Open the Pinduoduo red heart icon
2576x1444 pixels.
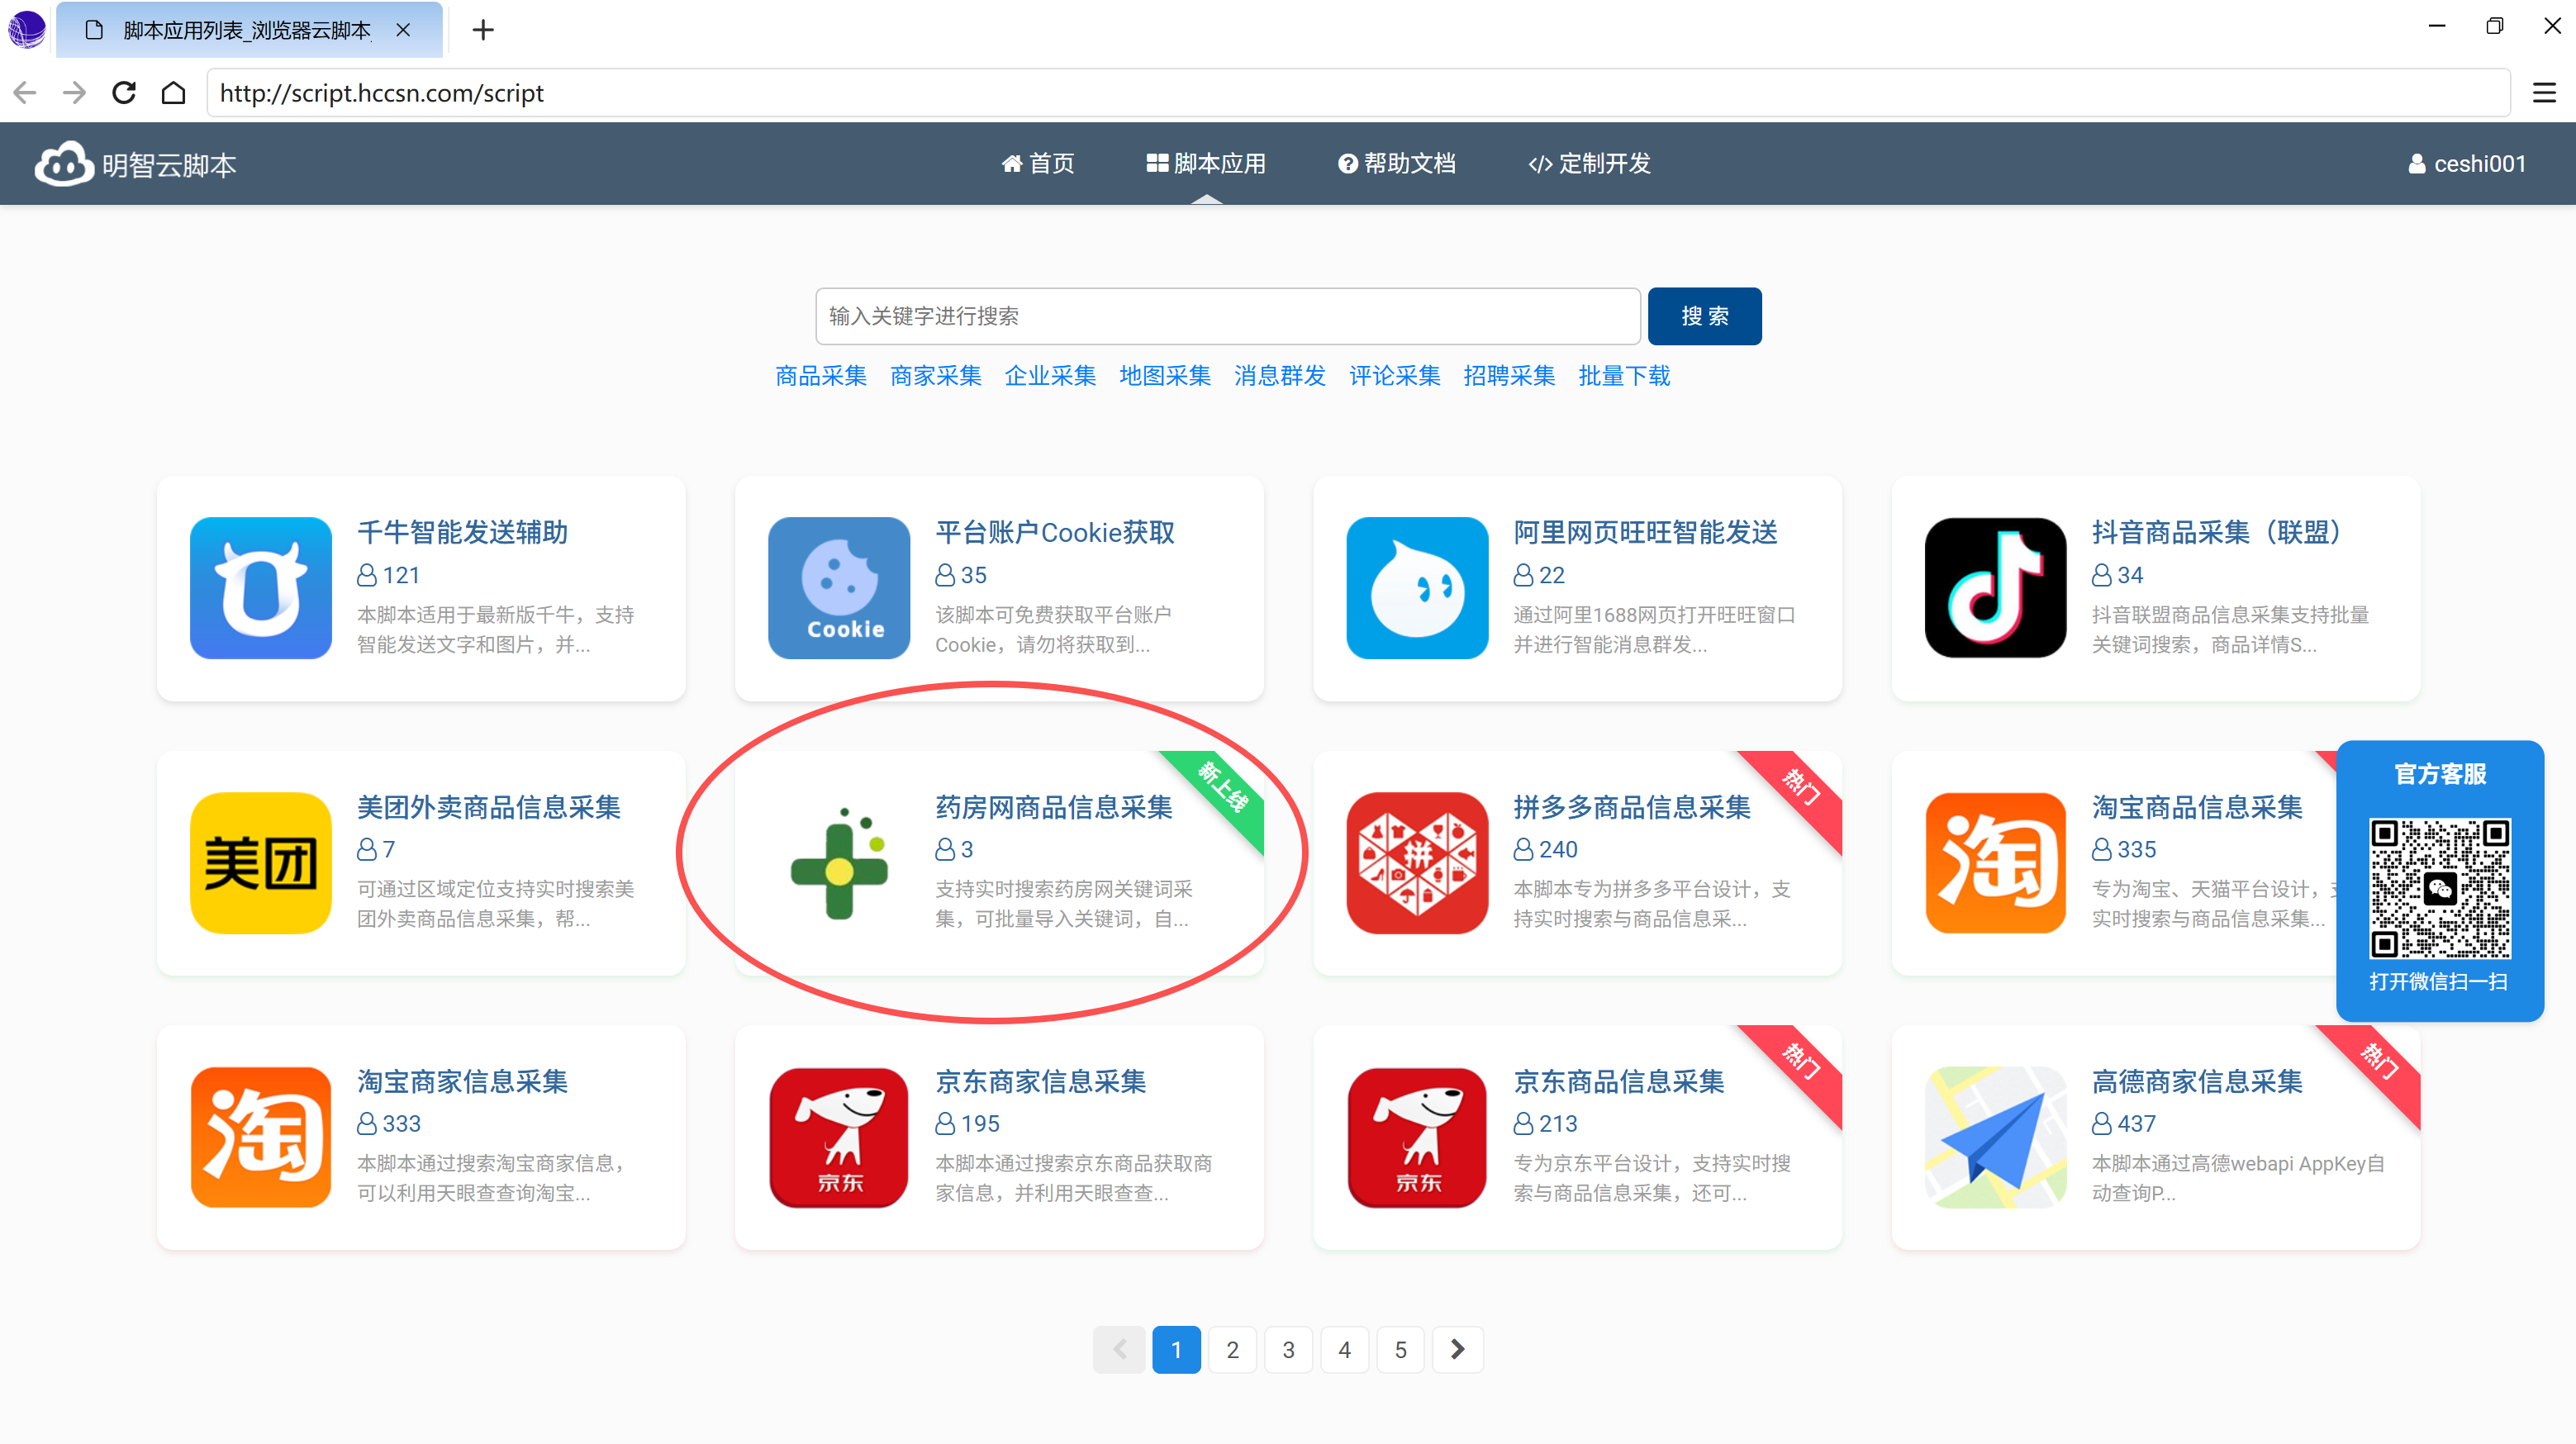click(1416, 863)
